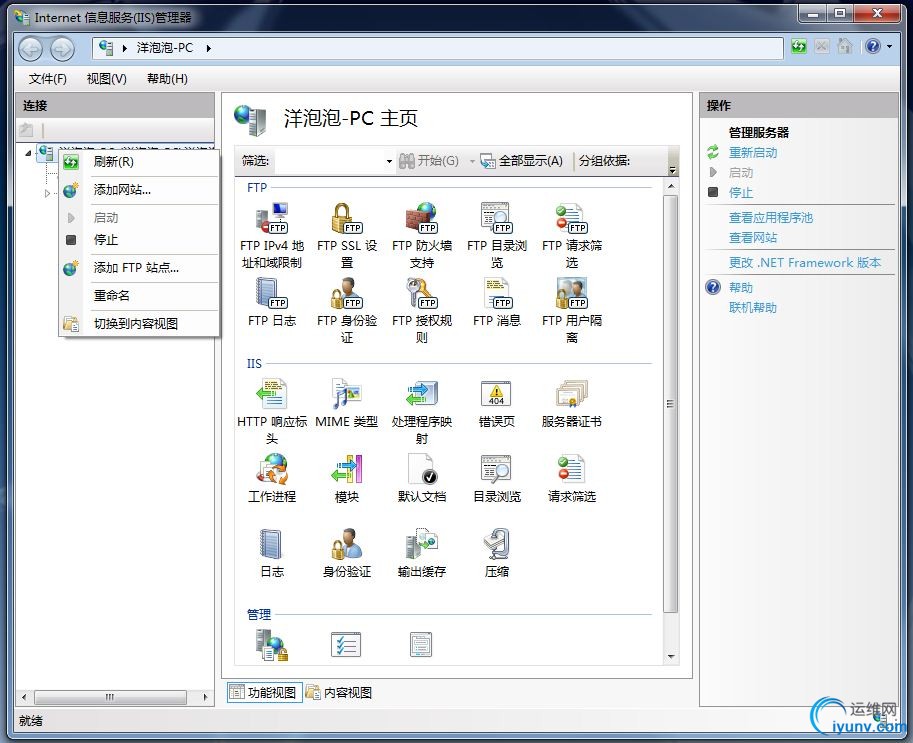This screenshot has height=743, width=913.
Task: Open the 帮助(H) menu
Action: pos(167,79)
